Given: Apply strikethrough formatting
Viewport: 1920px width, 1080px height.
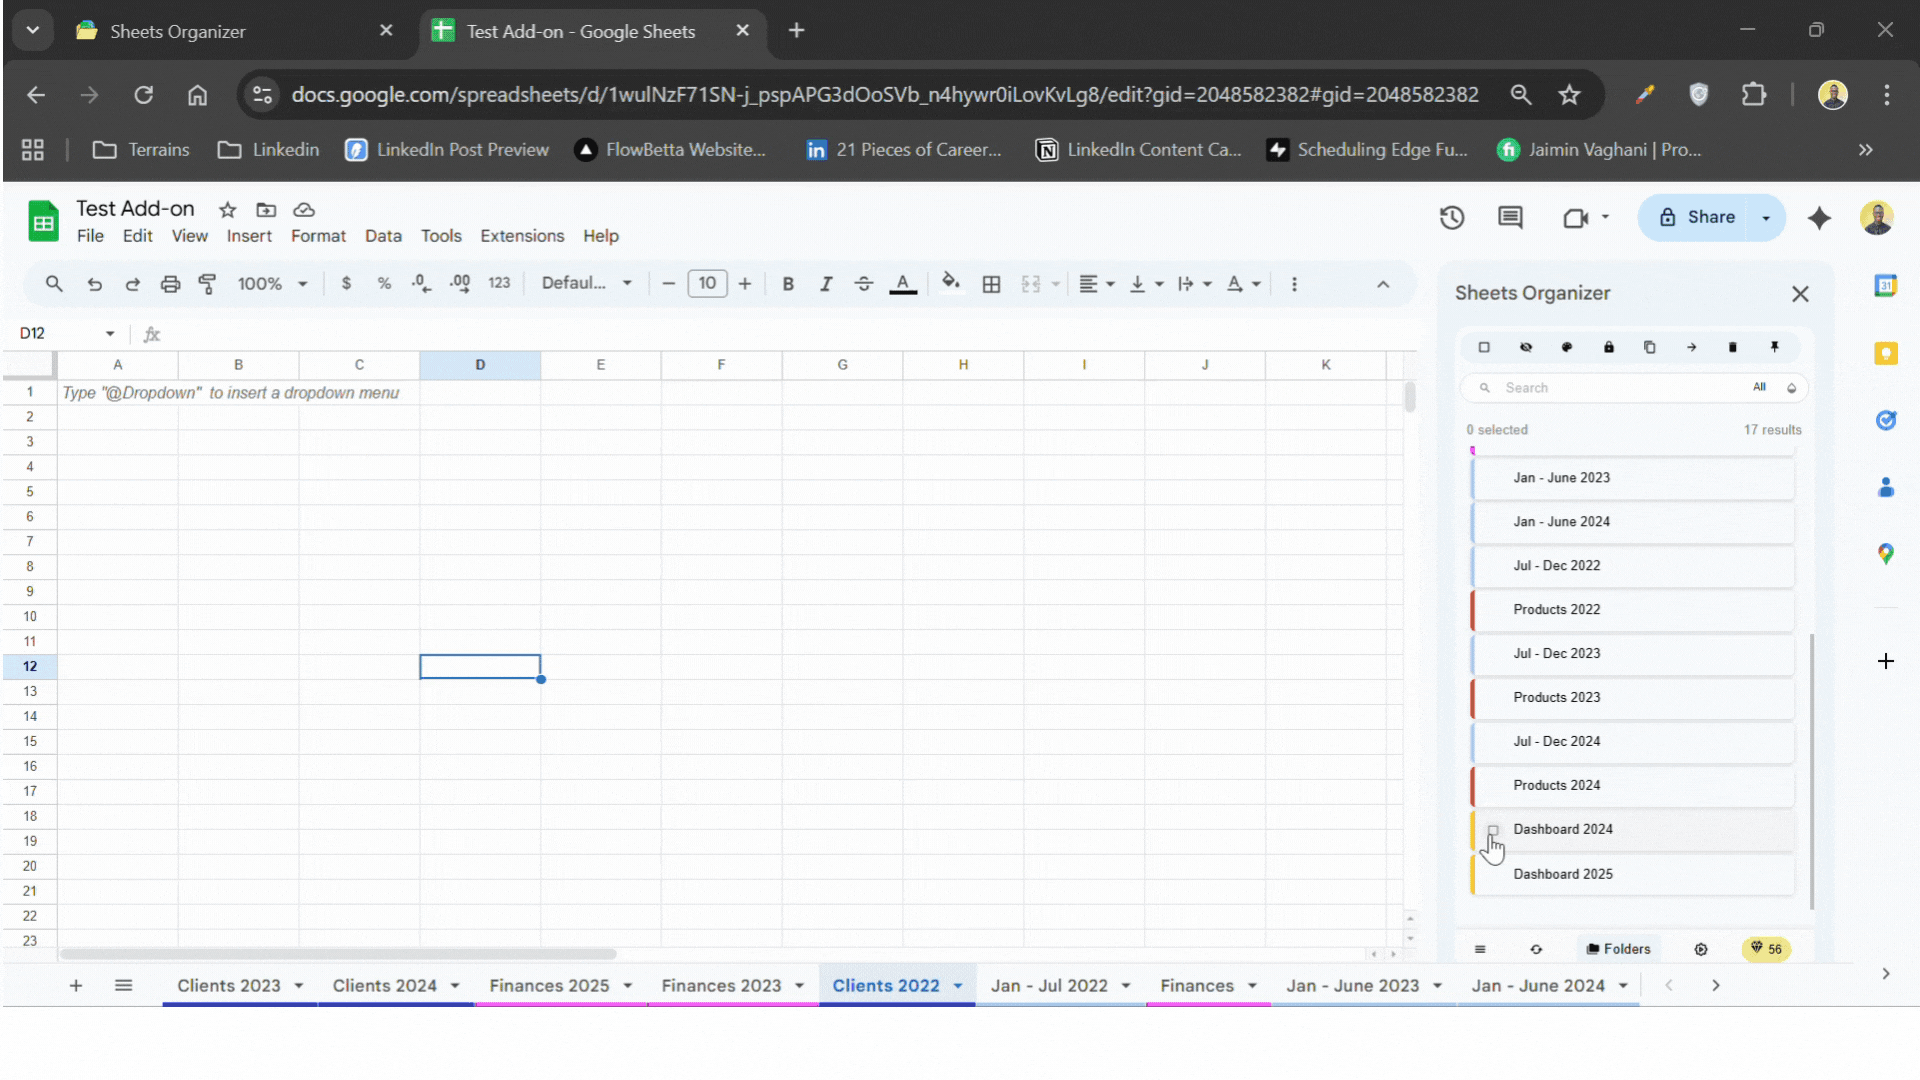Looking at the screenshot, I should pos(863,284).
